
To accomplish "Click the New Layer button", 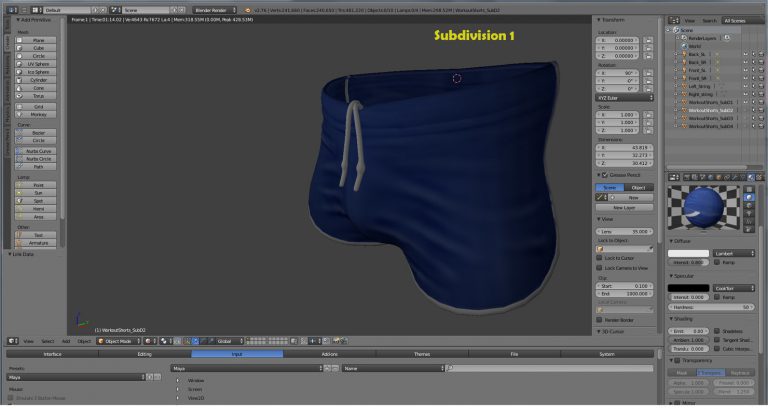I will pos(625,207).
